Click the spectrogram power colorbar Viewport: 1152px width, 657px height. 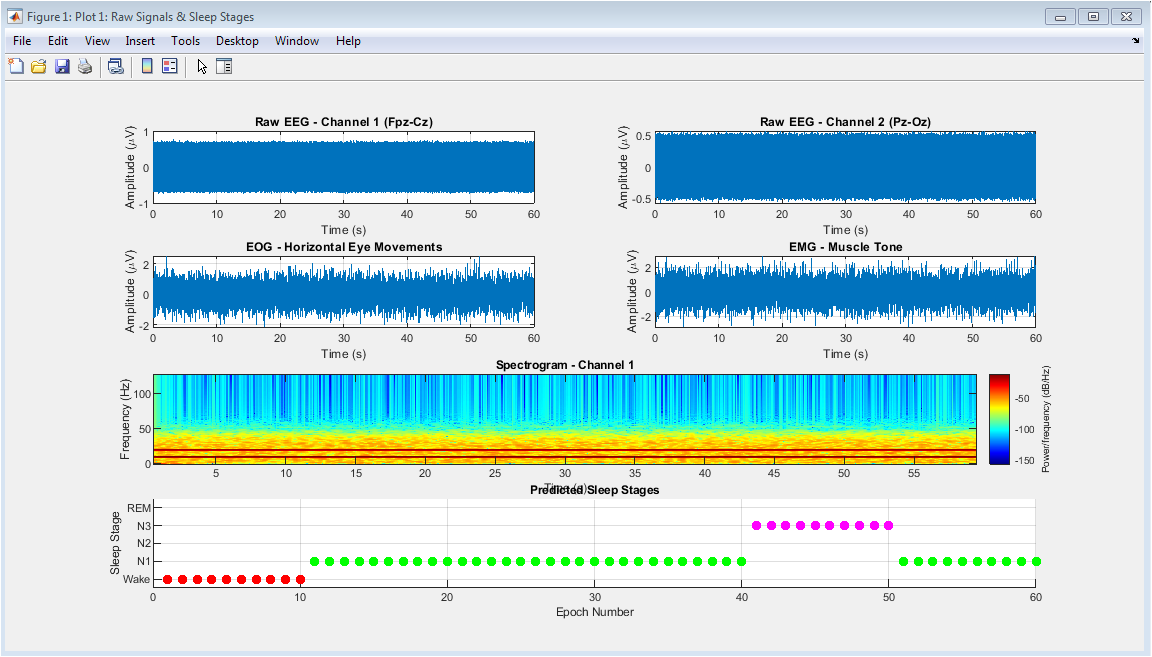coord(999,419)
